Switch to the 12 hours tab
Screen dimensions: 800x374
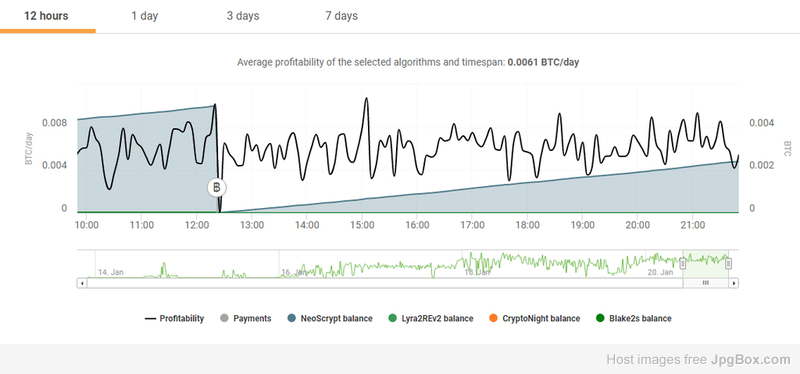46,16
